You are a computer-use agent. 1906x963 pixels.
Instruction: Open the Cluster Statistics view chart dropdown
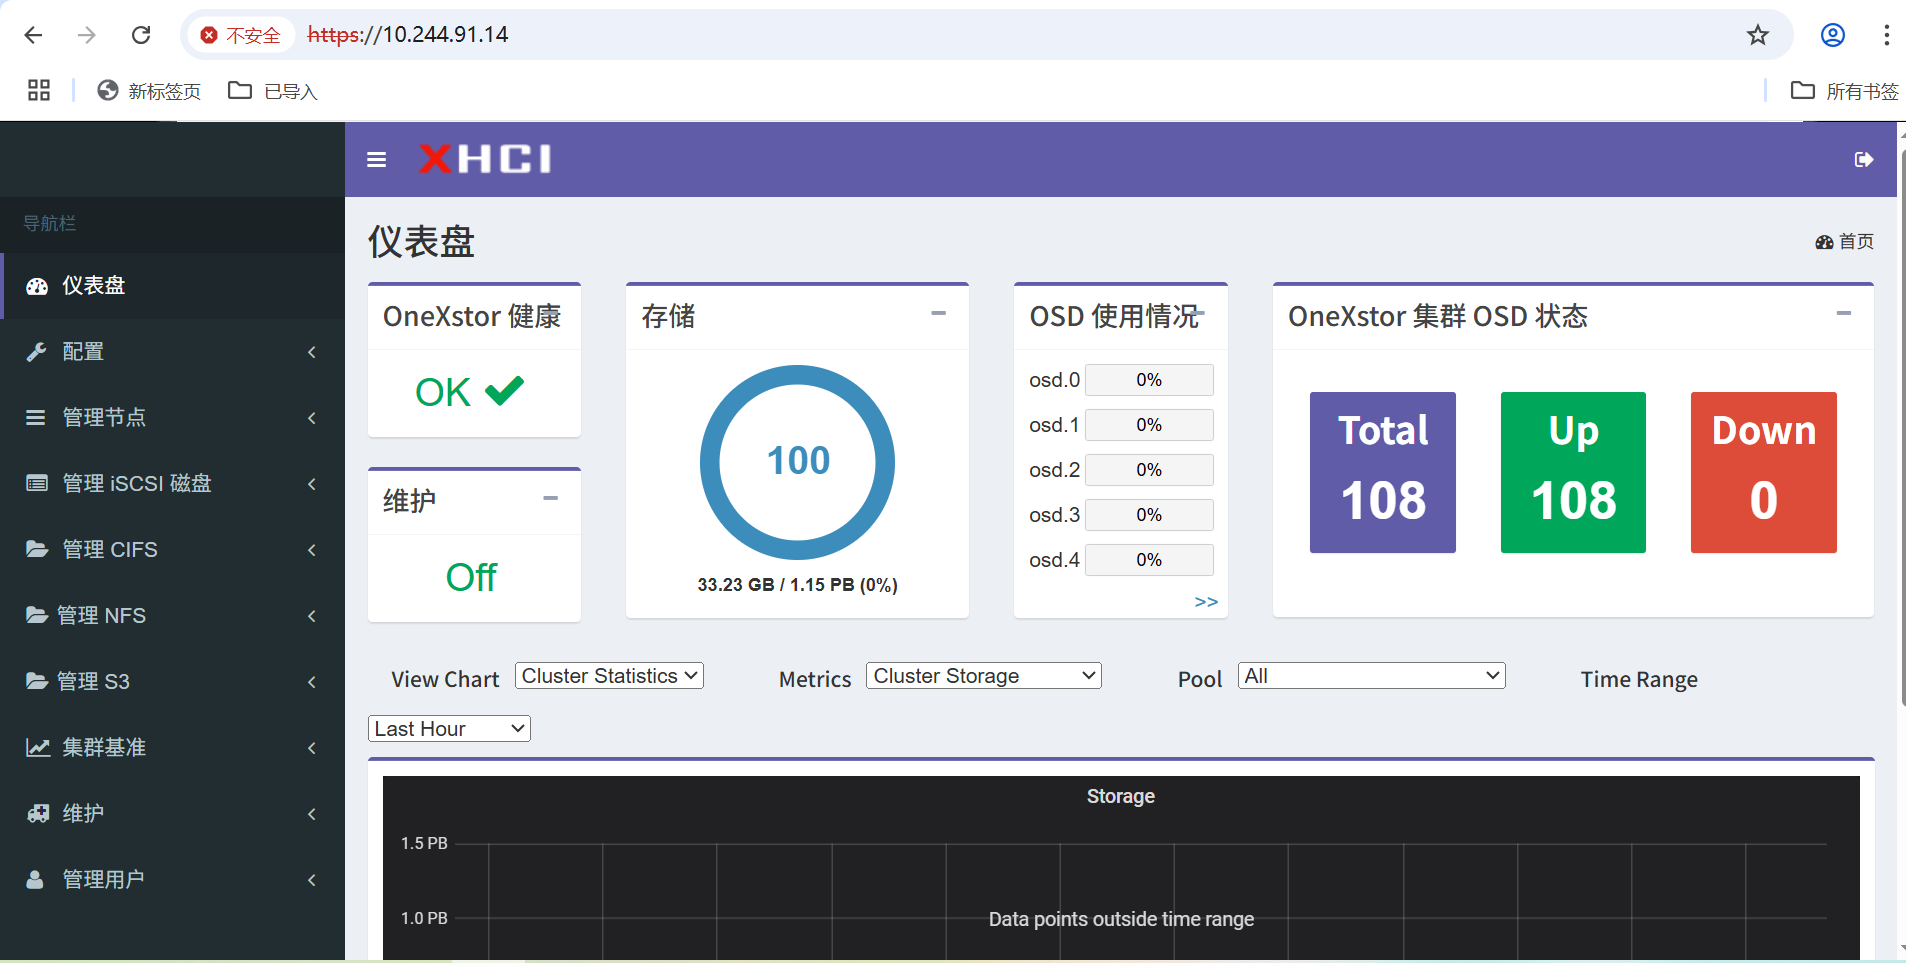pos(608,675)
